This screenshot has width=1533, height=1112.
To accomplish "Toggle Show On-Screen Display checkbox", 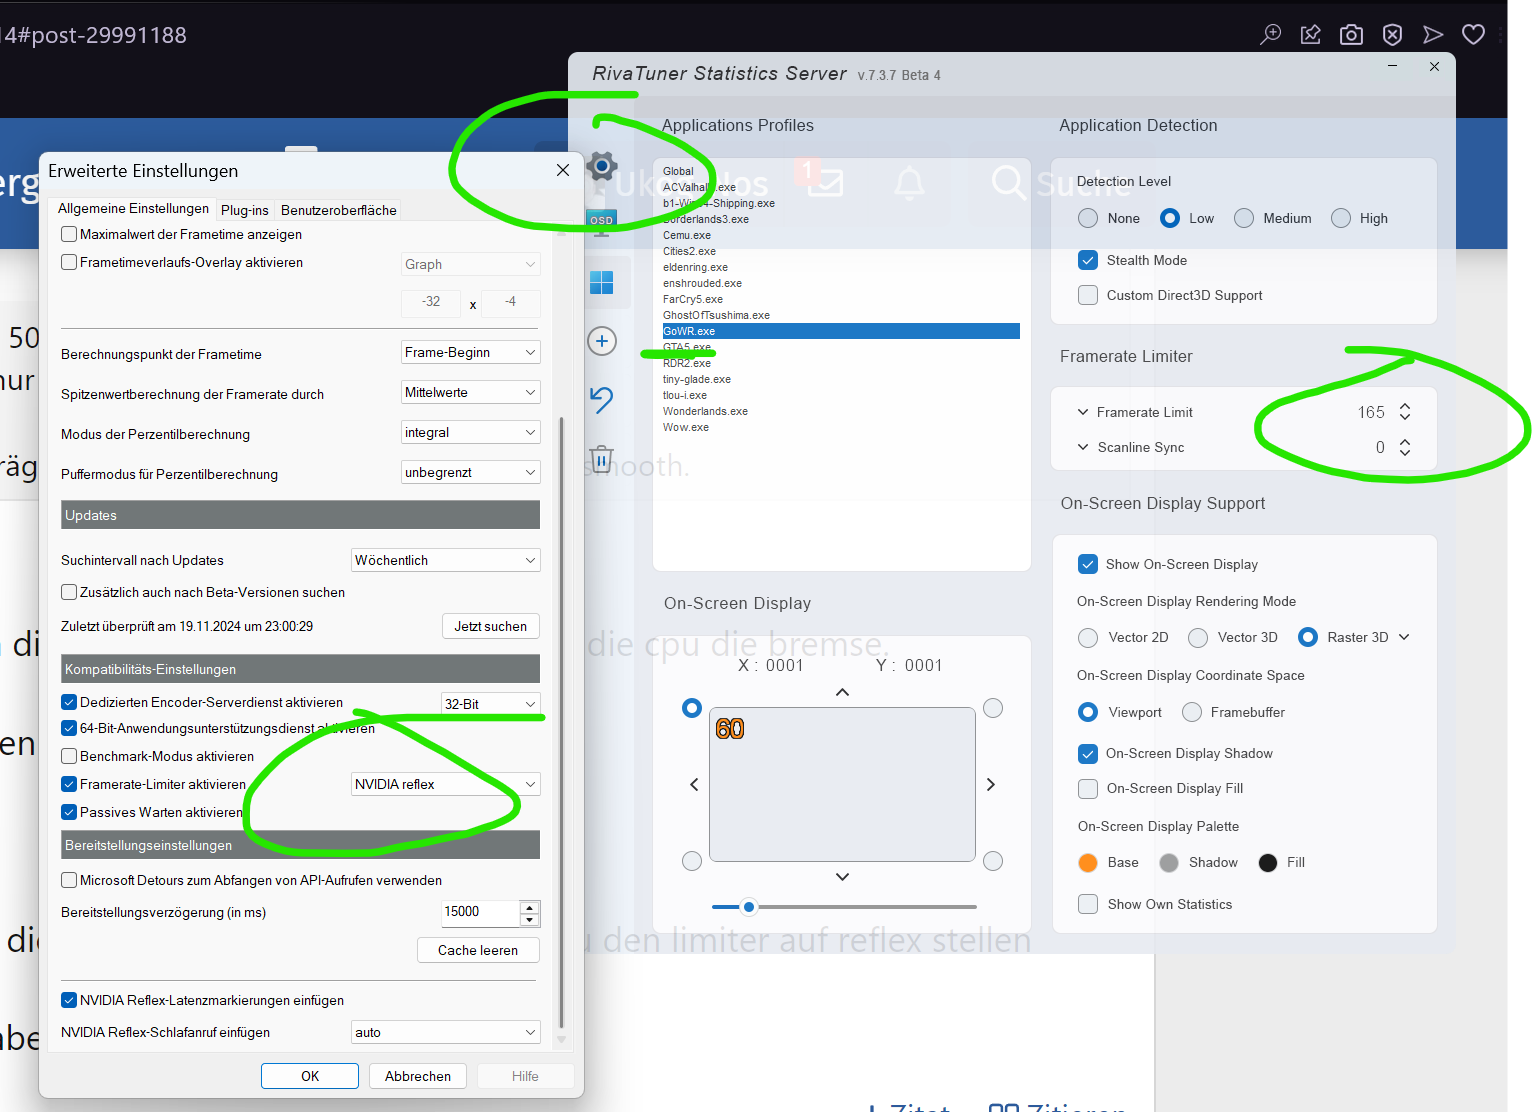I will (1088, 564).
